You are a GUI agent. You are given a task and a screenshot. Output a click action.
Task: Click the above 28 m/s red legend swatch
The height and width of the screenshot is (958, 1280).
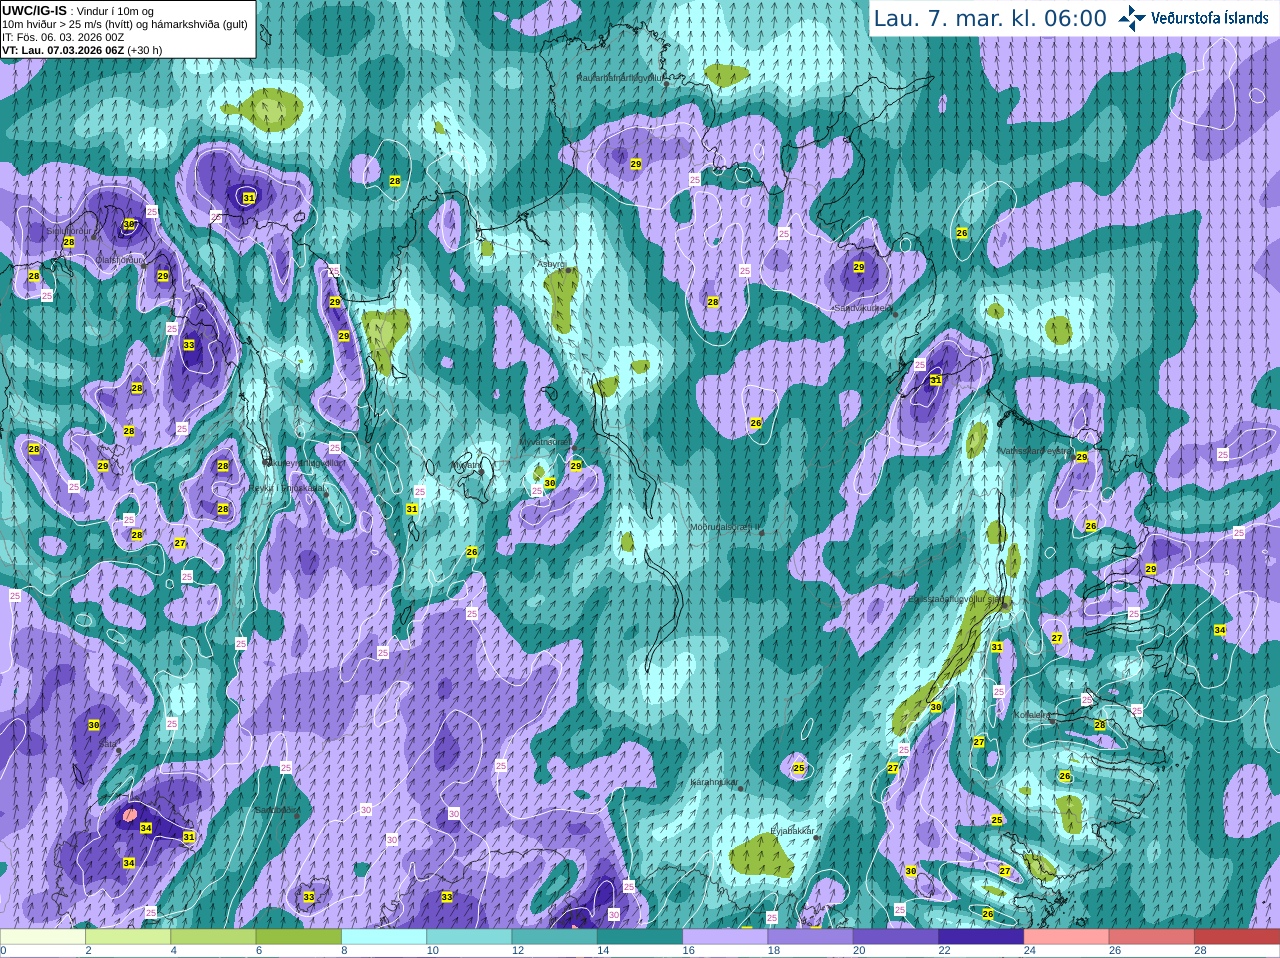coord(1237,937)
